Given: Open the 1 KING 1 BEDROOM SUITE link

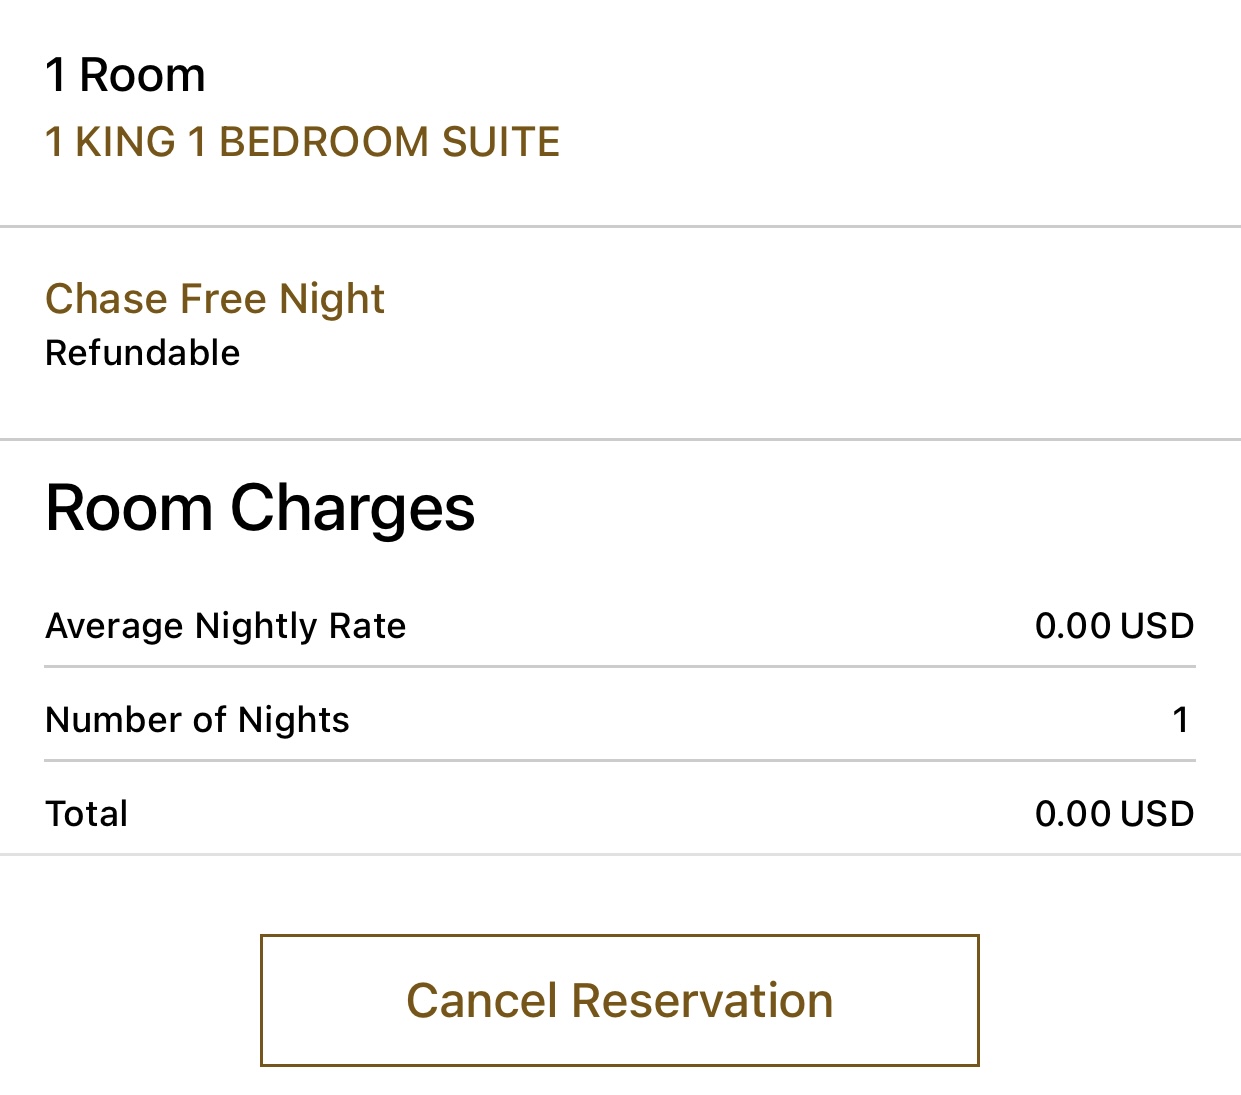Looking at the screenshot, I should (x=302, y=142).
